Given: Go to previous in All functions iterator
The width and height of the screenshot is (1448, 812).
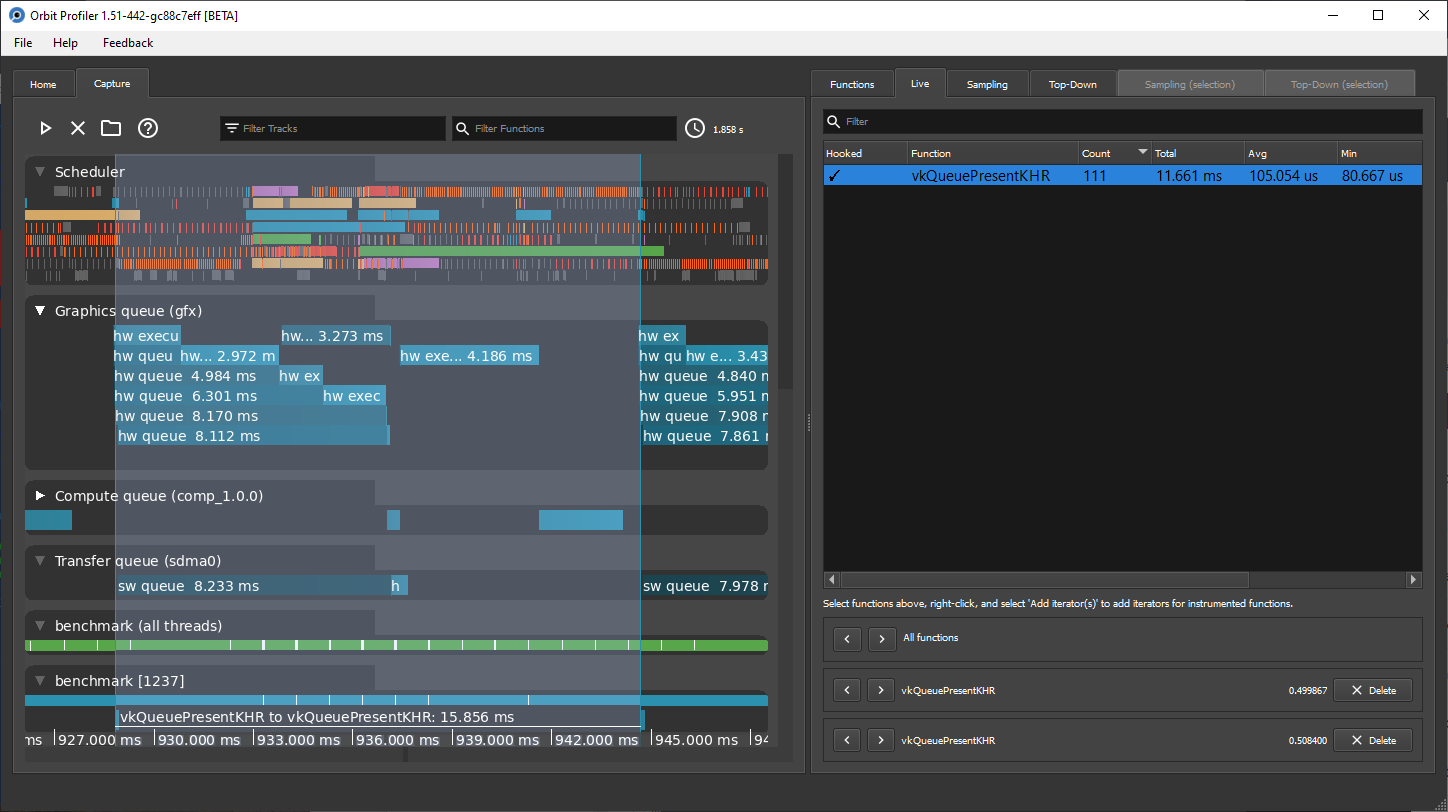Looking at the screenshot, I should coord(847,638).
